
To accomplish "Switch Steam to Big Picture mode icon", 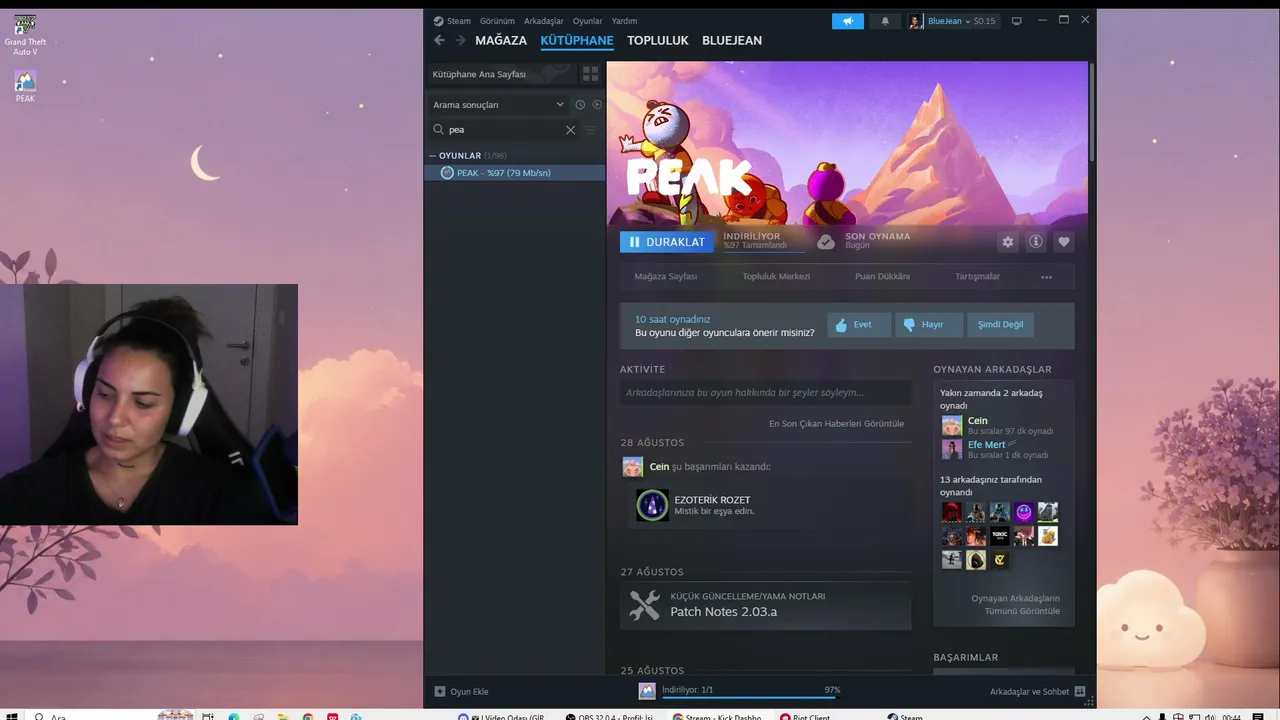I will [x=1017, y=21].
